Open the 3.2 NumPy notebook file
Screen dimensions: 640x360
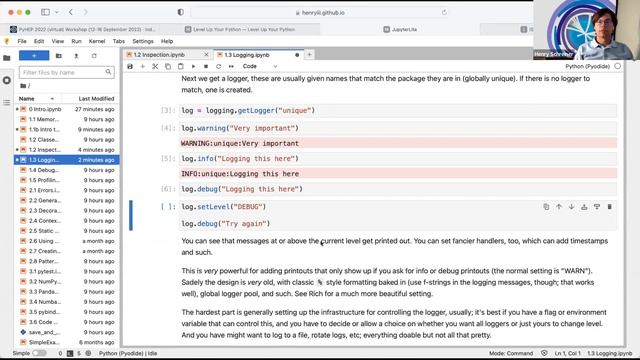67,282
